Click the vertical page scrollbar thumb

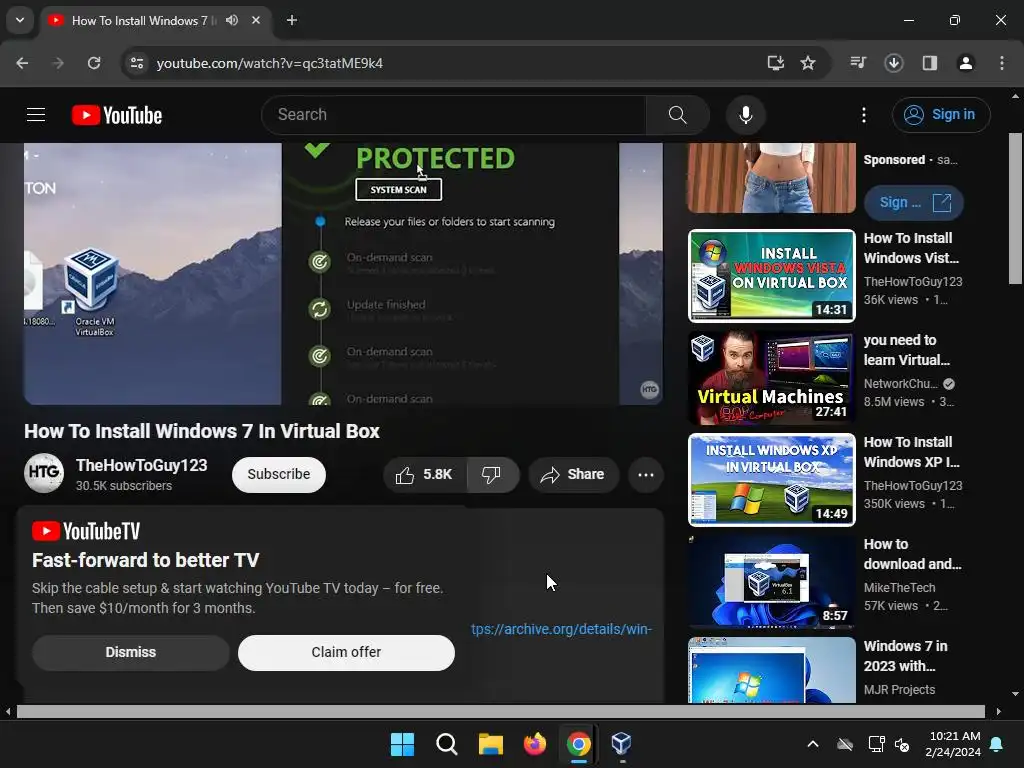(x=1016, y=208)
